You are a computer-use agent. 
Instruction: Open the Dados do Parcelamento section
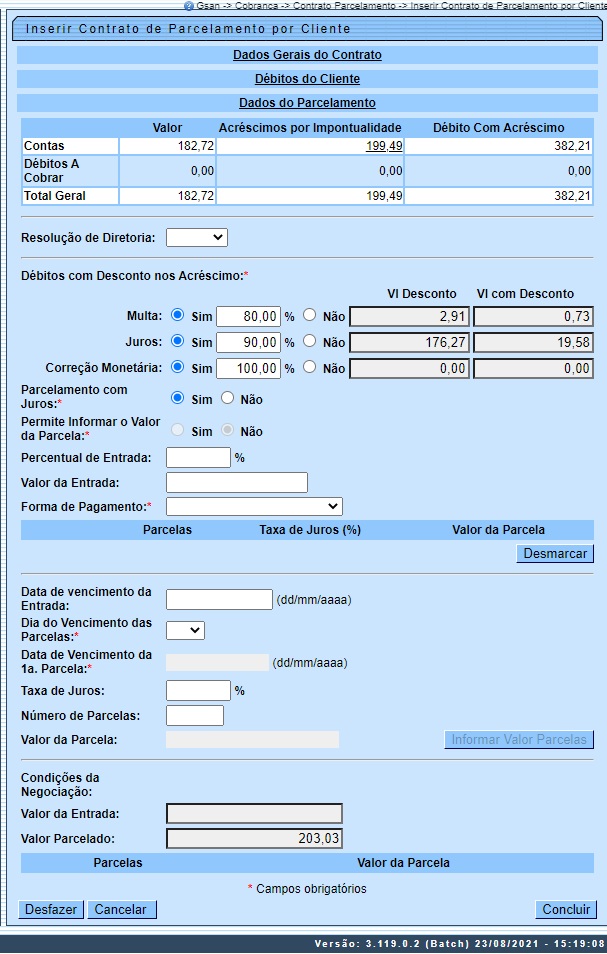307,102
